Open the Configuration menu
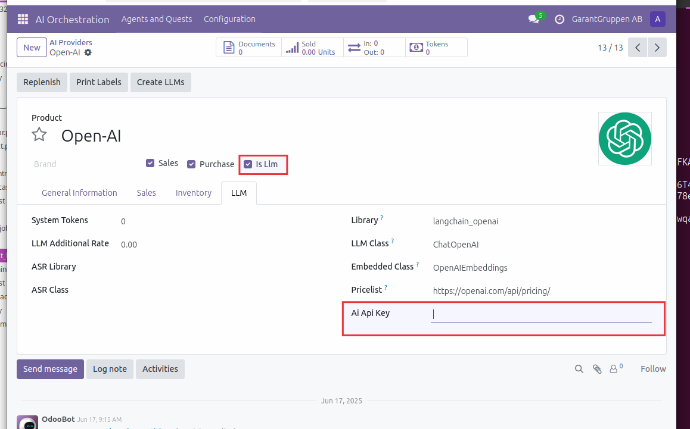Screen dimensions: 690x429 (x=229, y=19)
